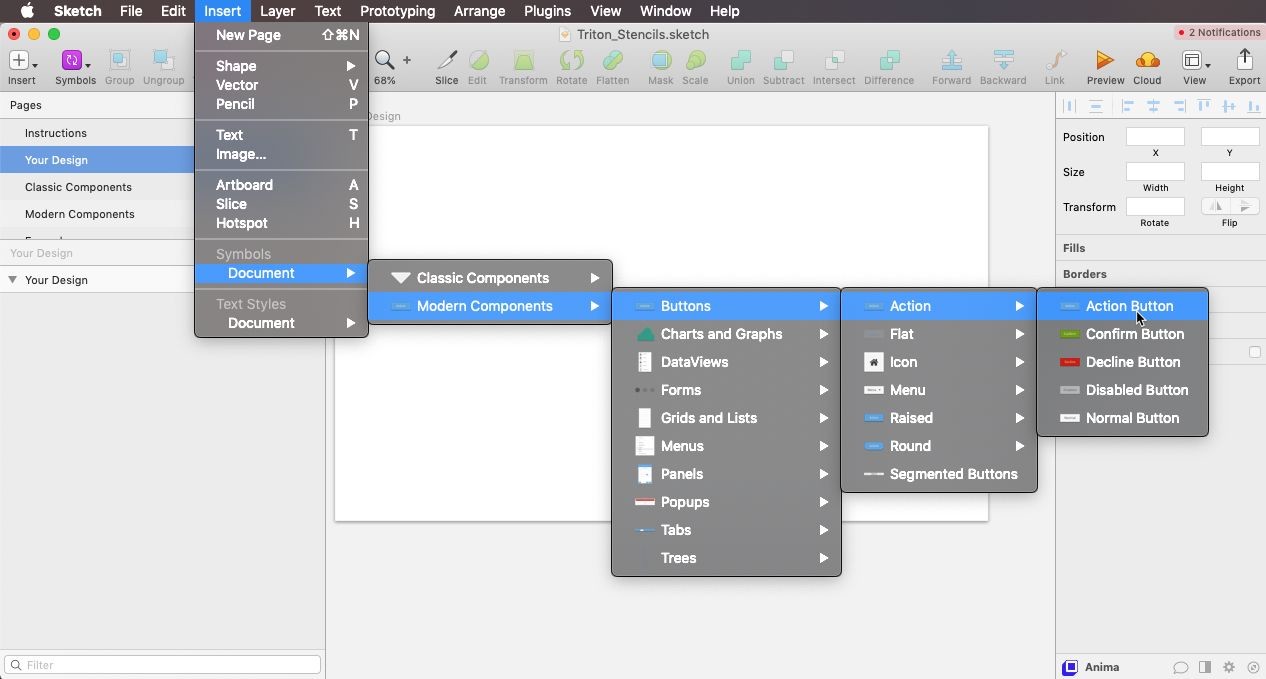The width and height of the screenshot is (1266, 679).
Task: Toggle the checkbox in the inspector panel
Action: 1254,352
